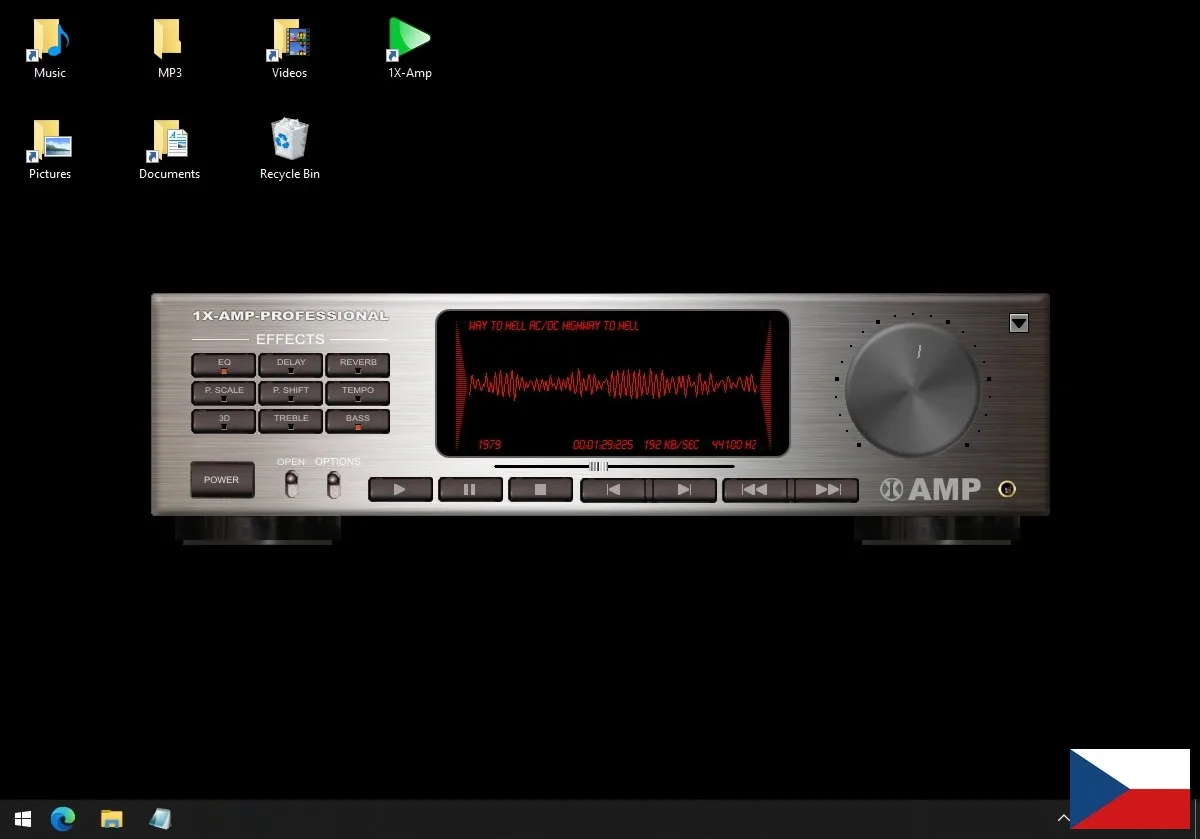
Task: Click the large volume knob
Action: [x=912, y=390]
